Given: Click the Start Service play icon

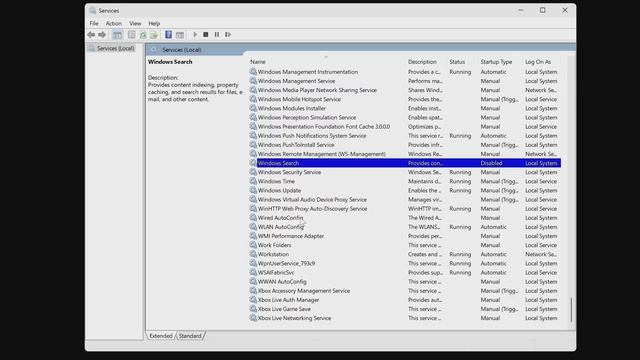Looking at the screenshot, I should point(195,35).
